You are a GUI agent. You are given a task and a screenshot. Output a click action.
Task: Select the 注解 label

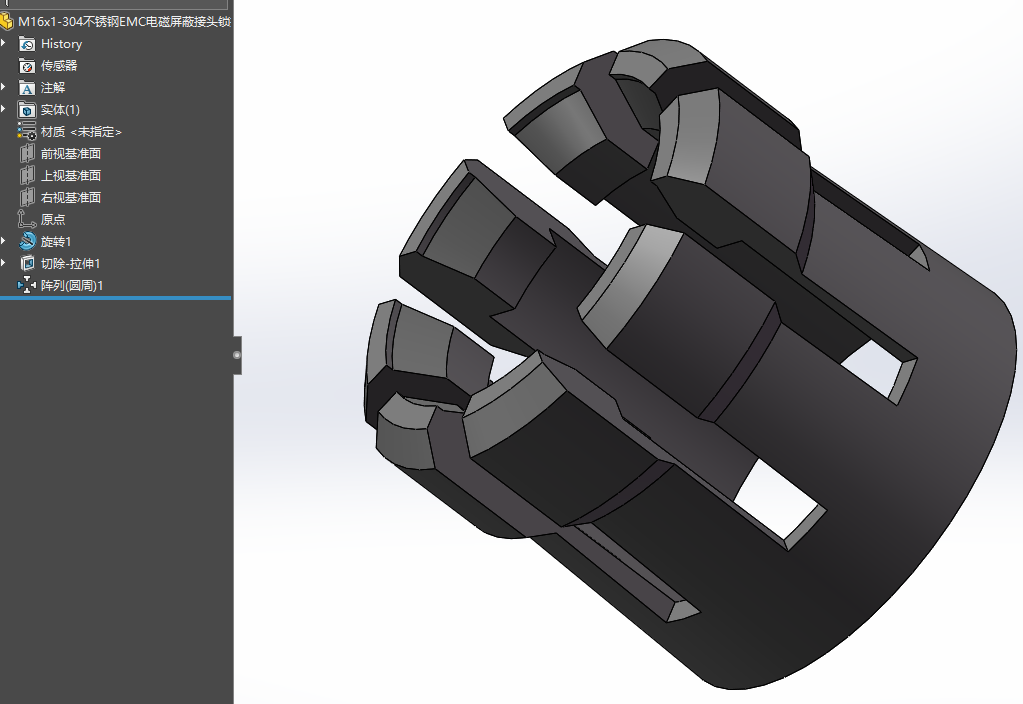[x=53, y=88]
